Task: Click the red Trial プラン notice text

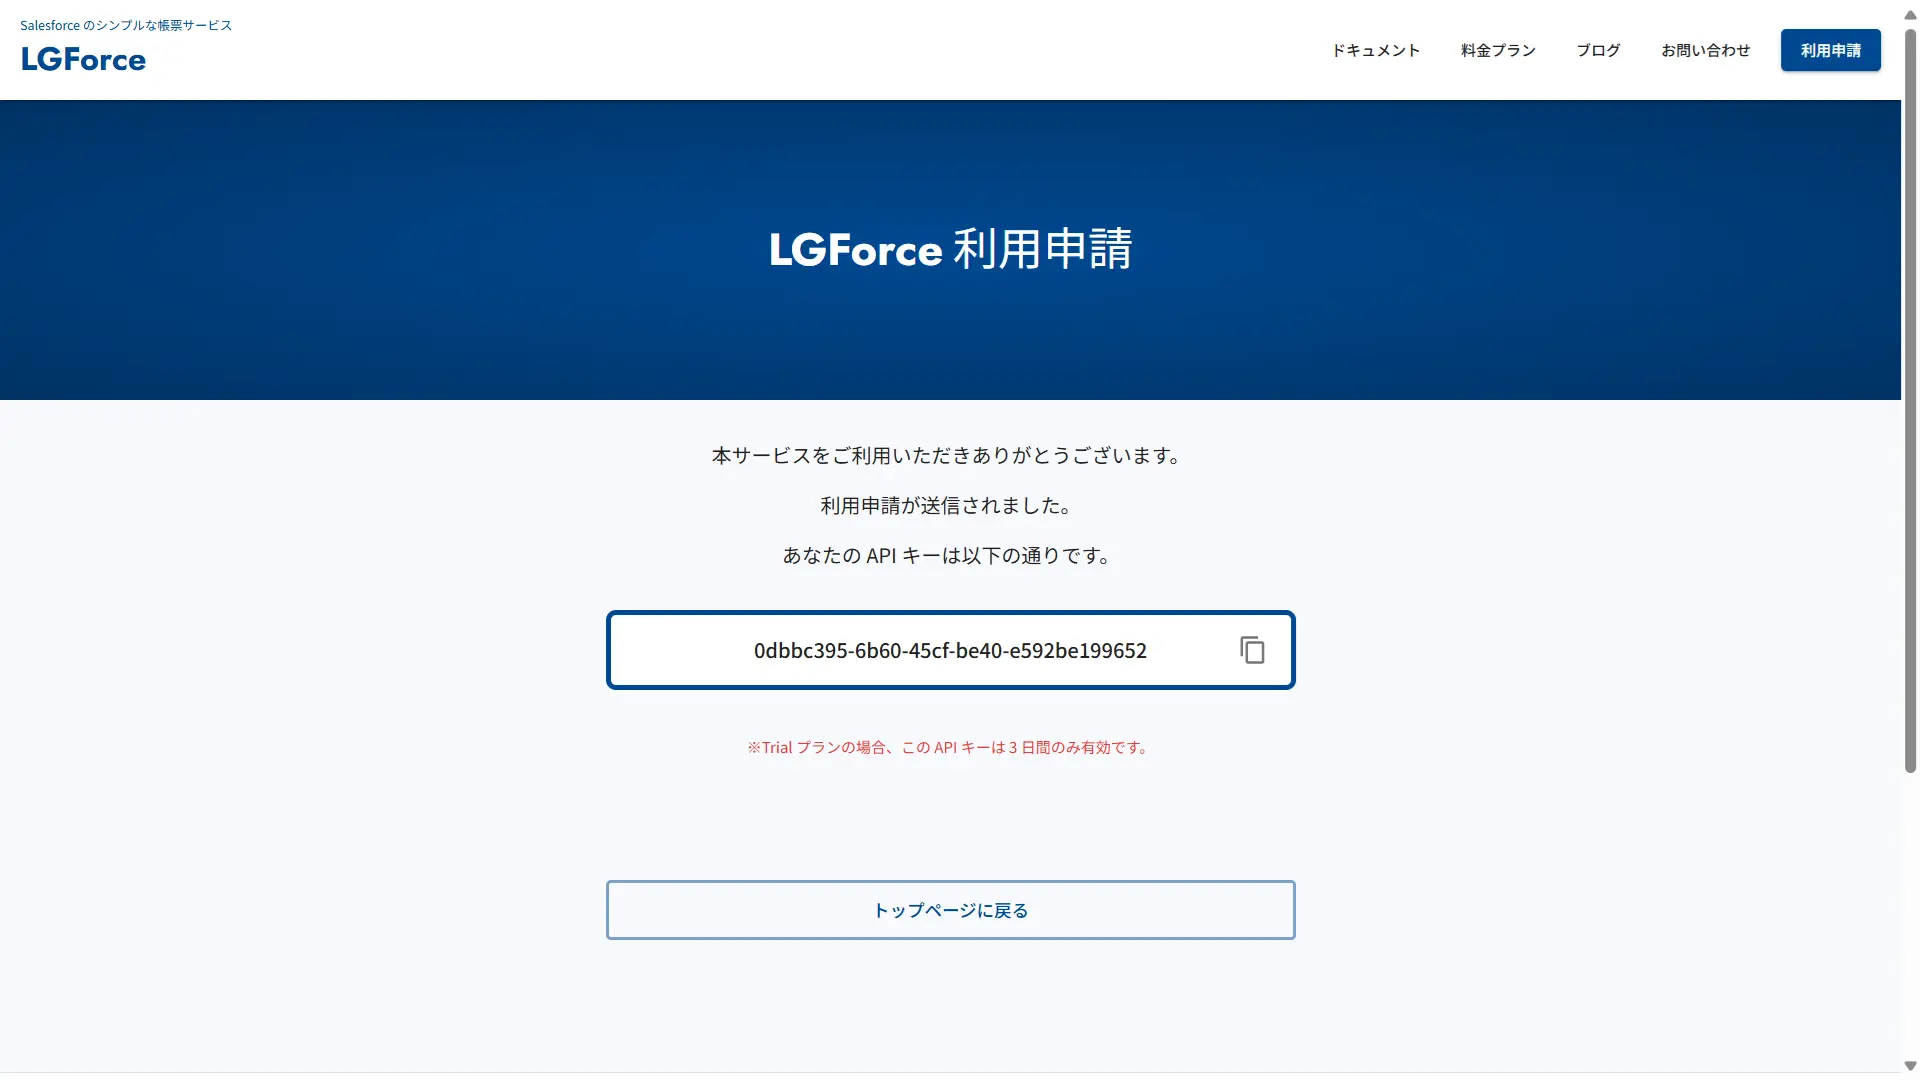Action: pos(948,747)
